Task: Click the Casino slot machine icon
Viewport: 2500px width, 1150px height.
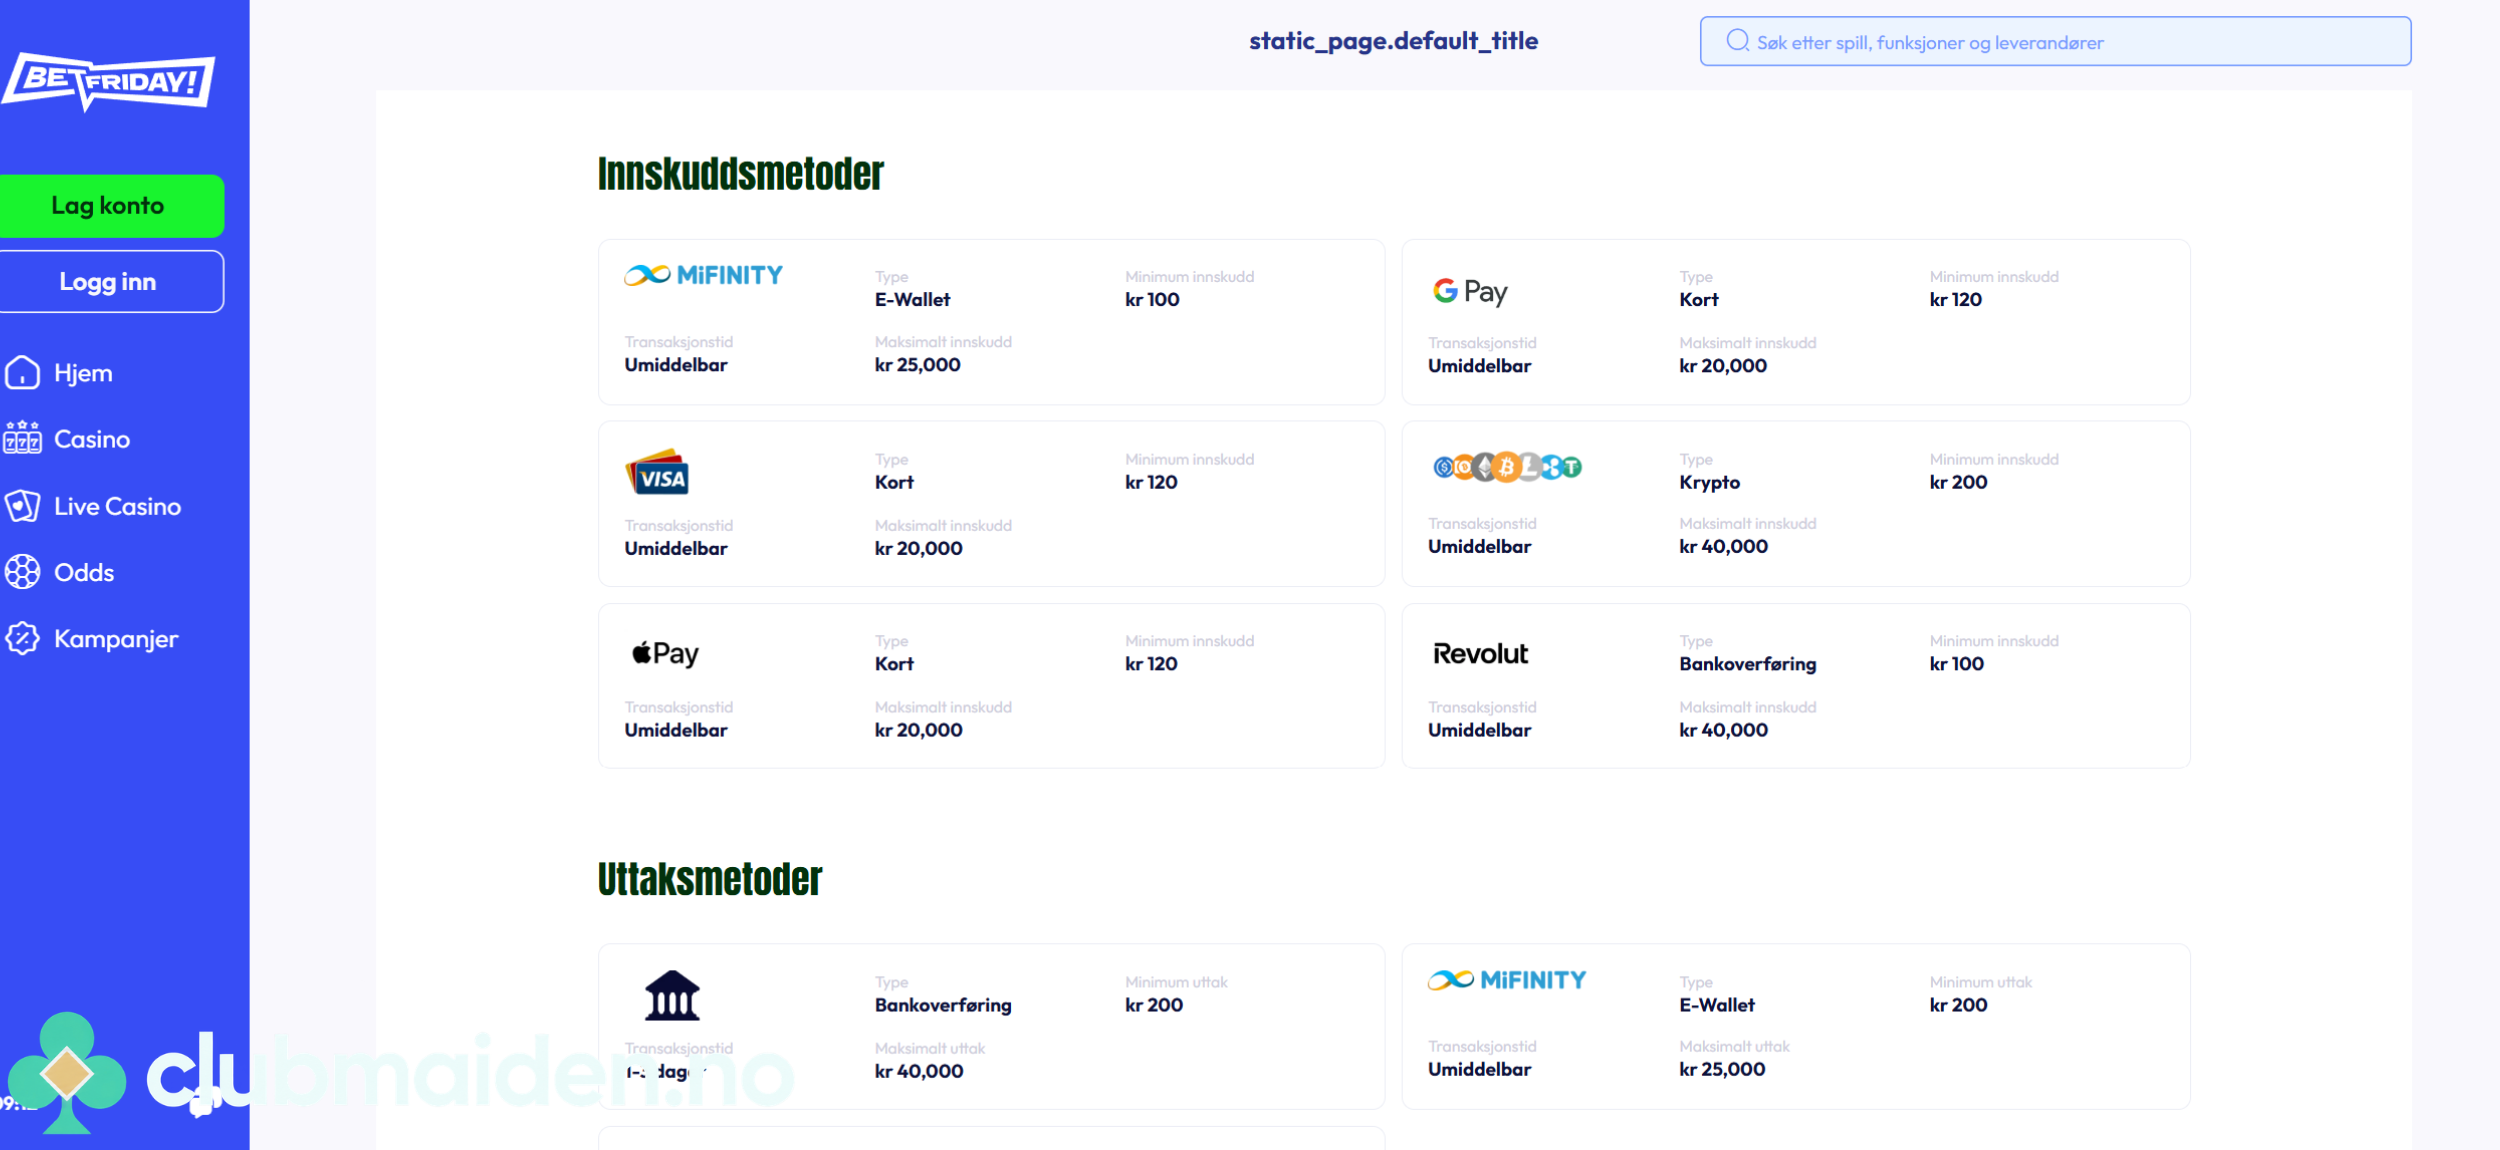Action: 22,439
